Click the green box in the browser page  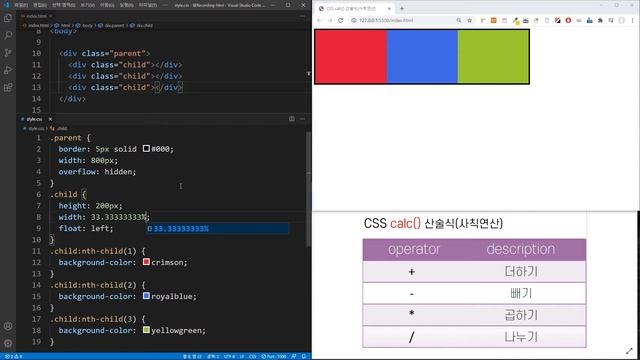[x=493, y=57]
